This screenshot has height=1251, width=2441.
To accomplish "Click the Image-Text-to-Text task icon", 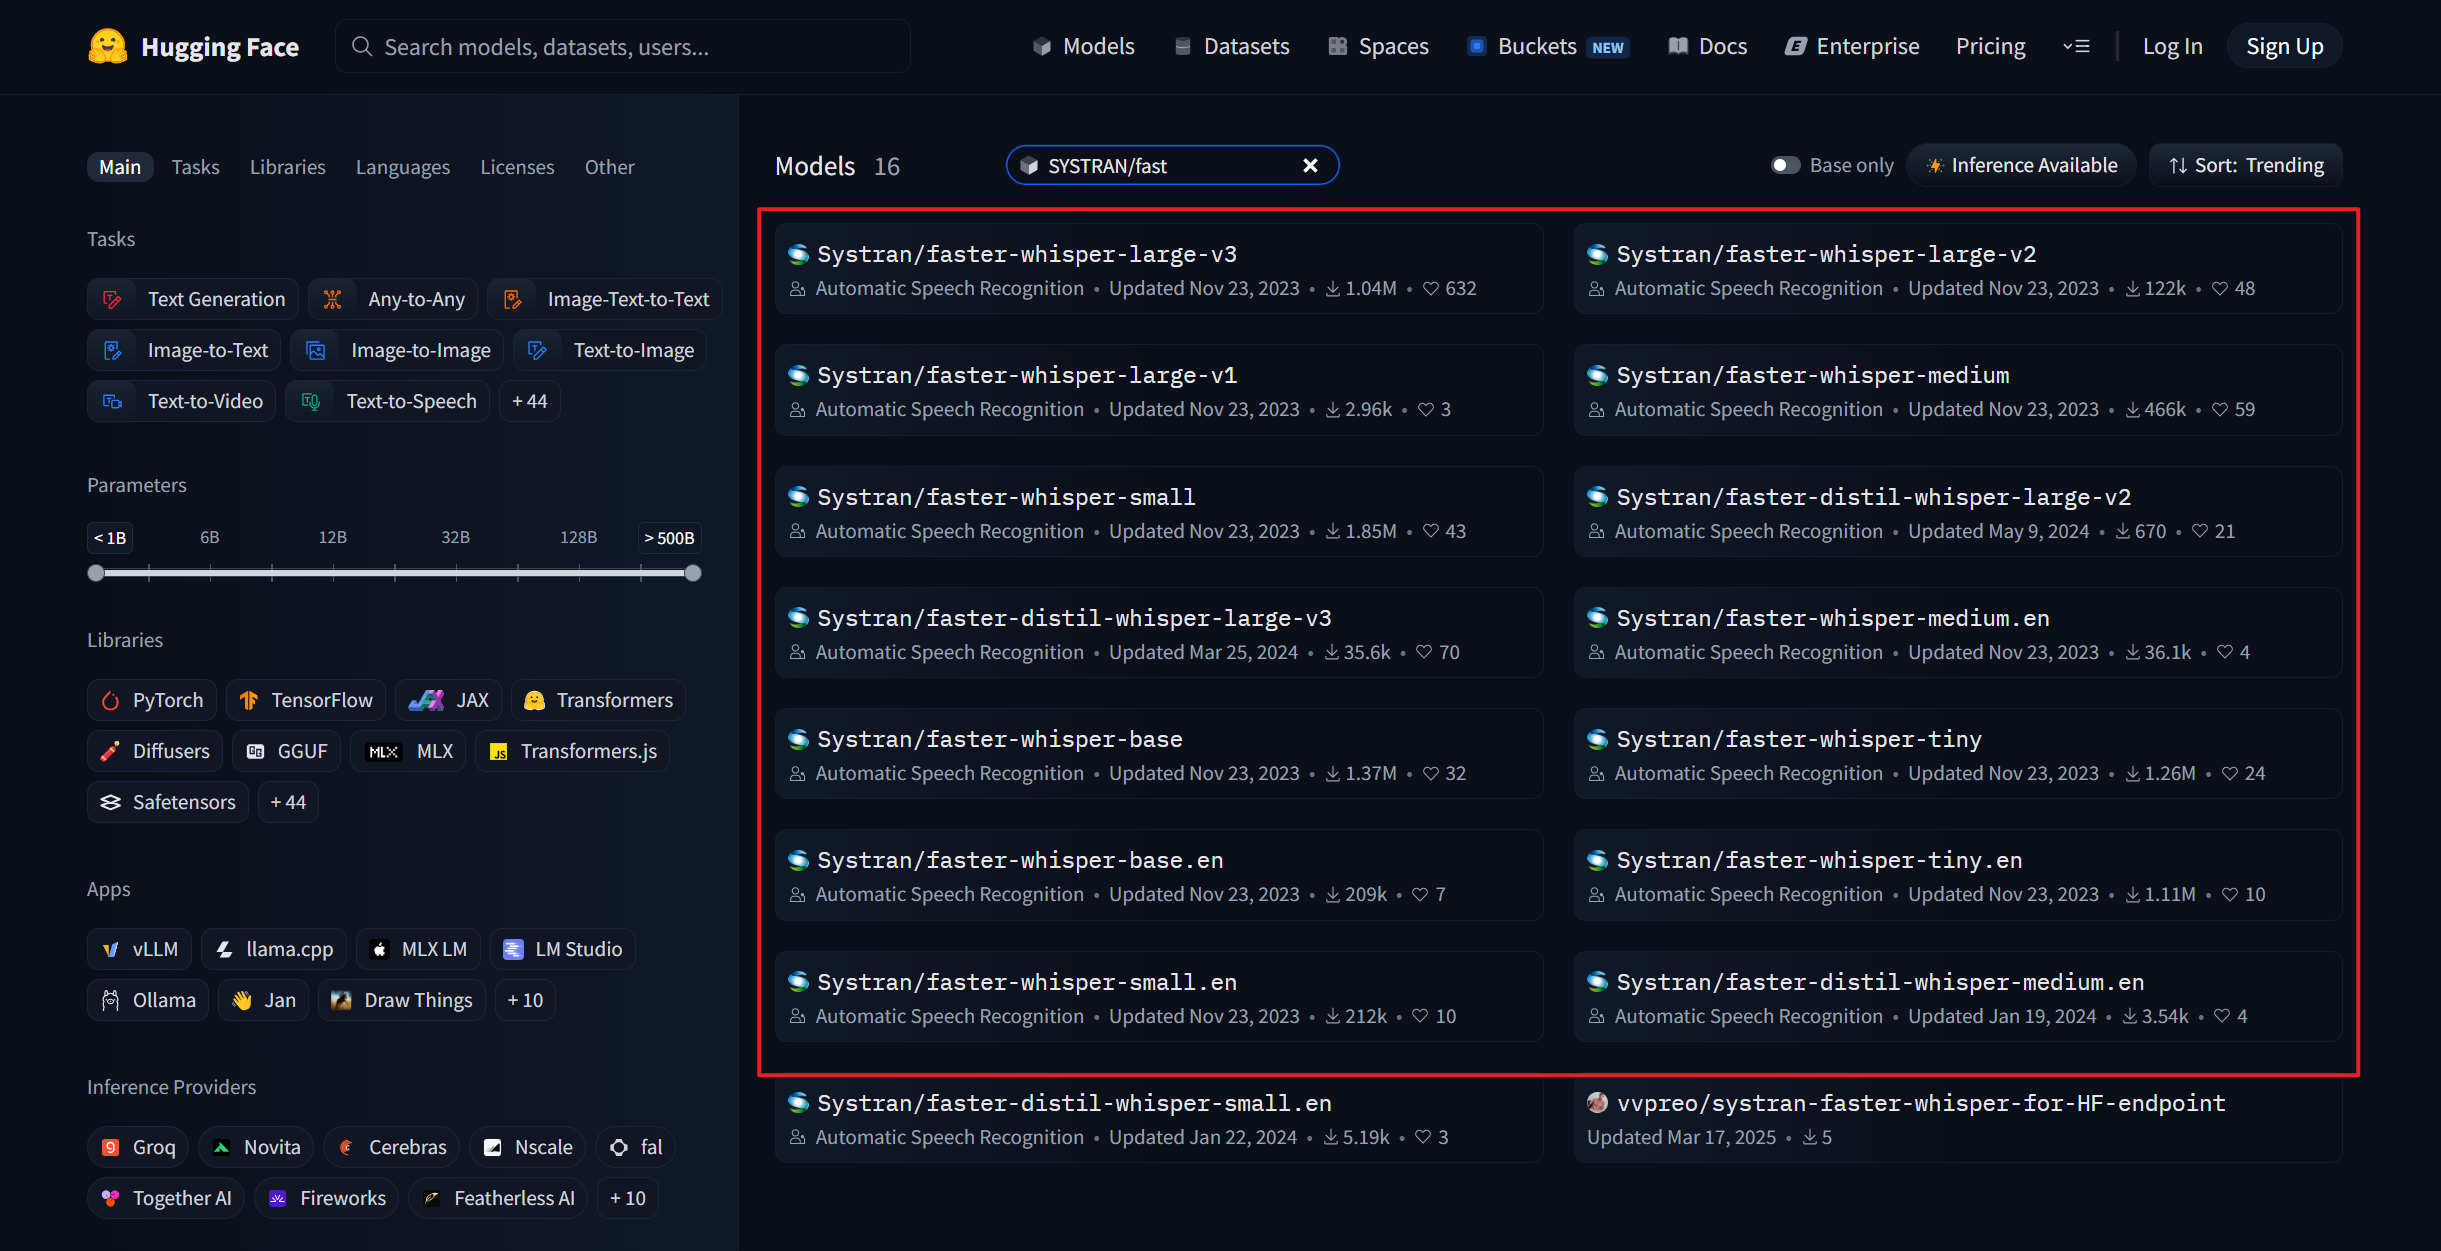I will [513, 299].
